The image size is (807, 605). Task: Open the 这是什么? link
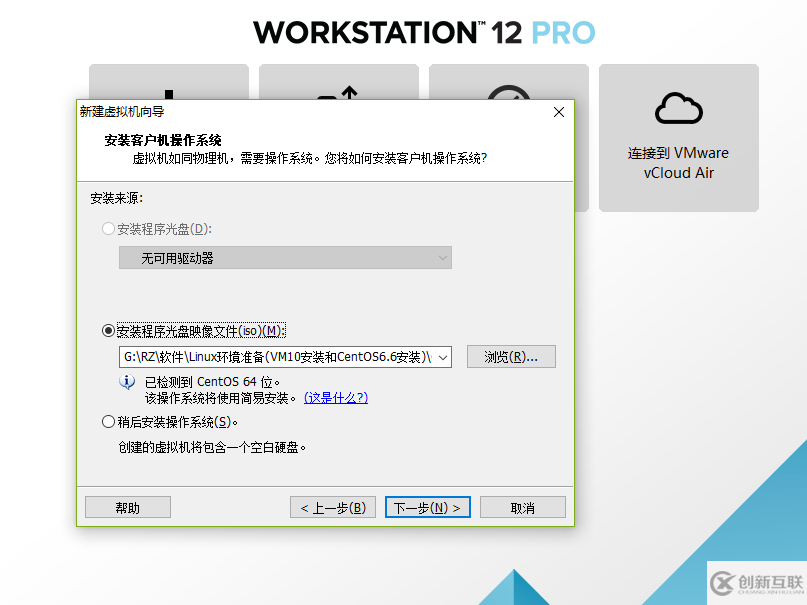click(336, 398)
